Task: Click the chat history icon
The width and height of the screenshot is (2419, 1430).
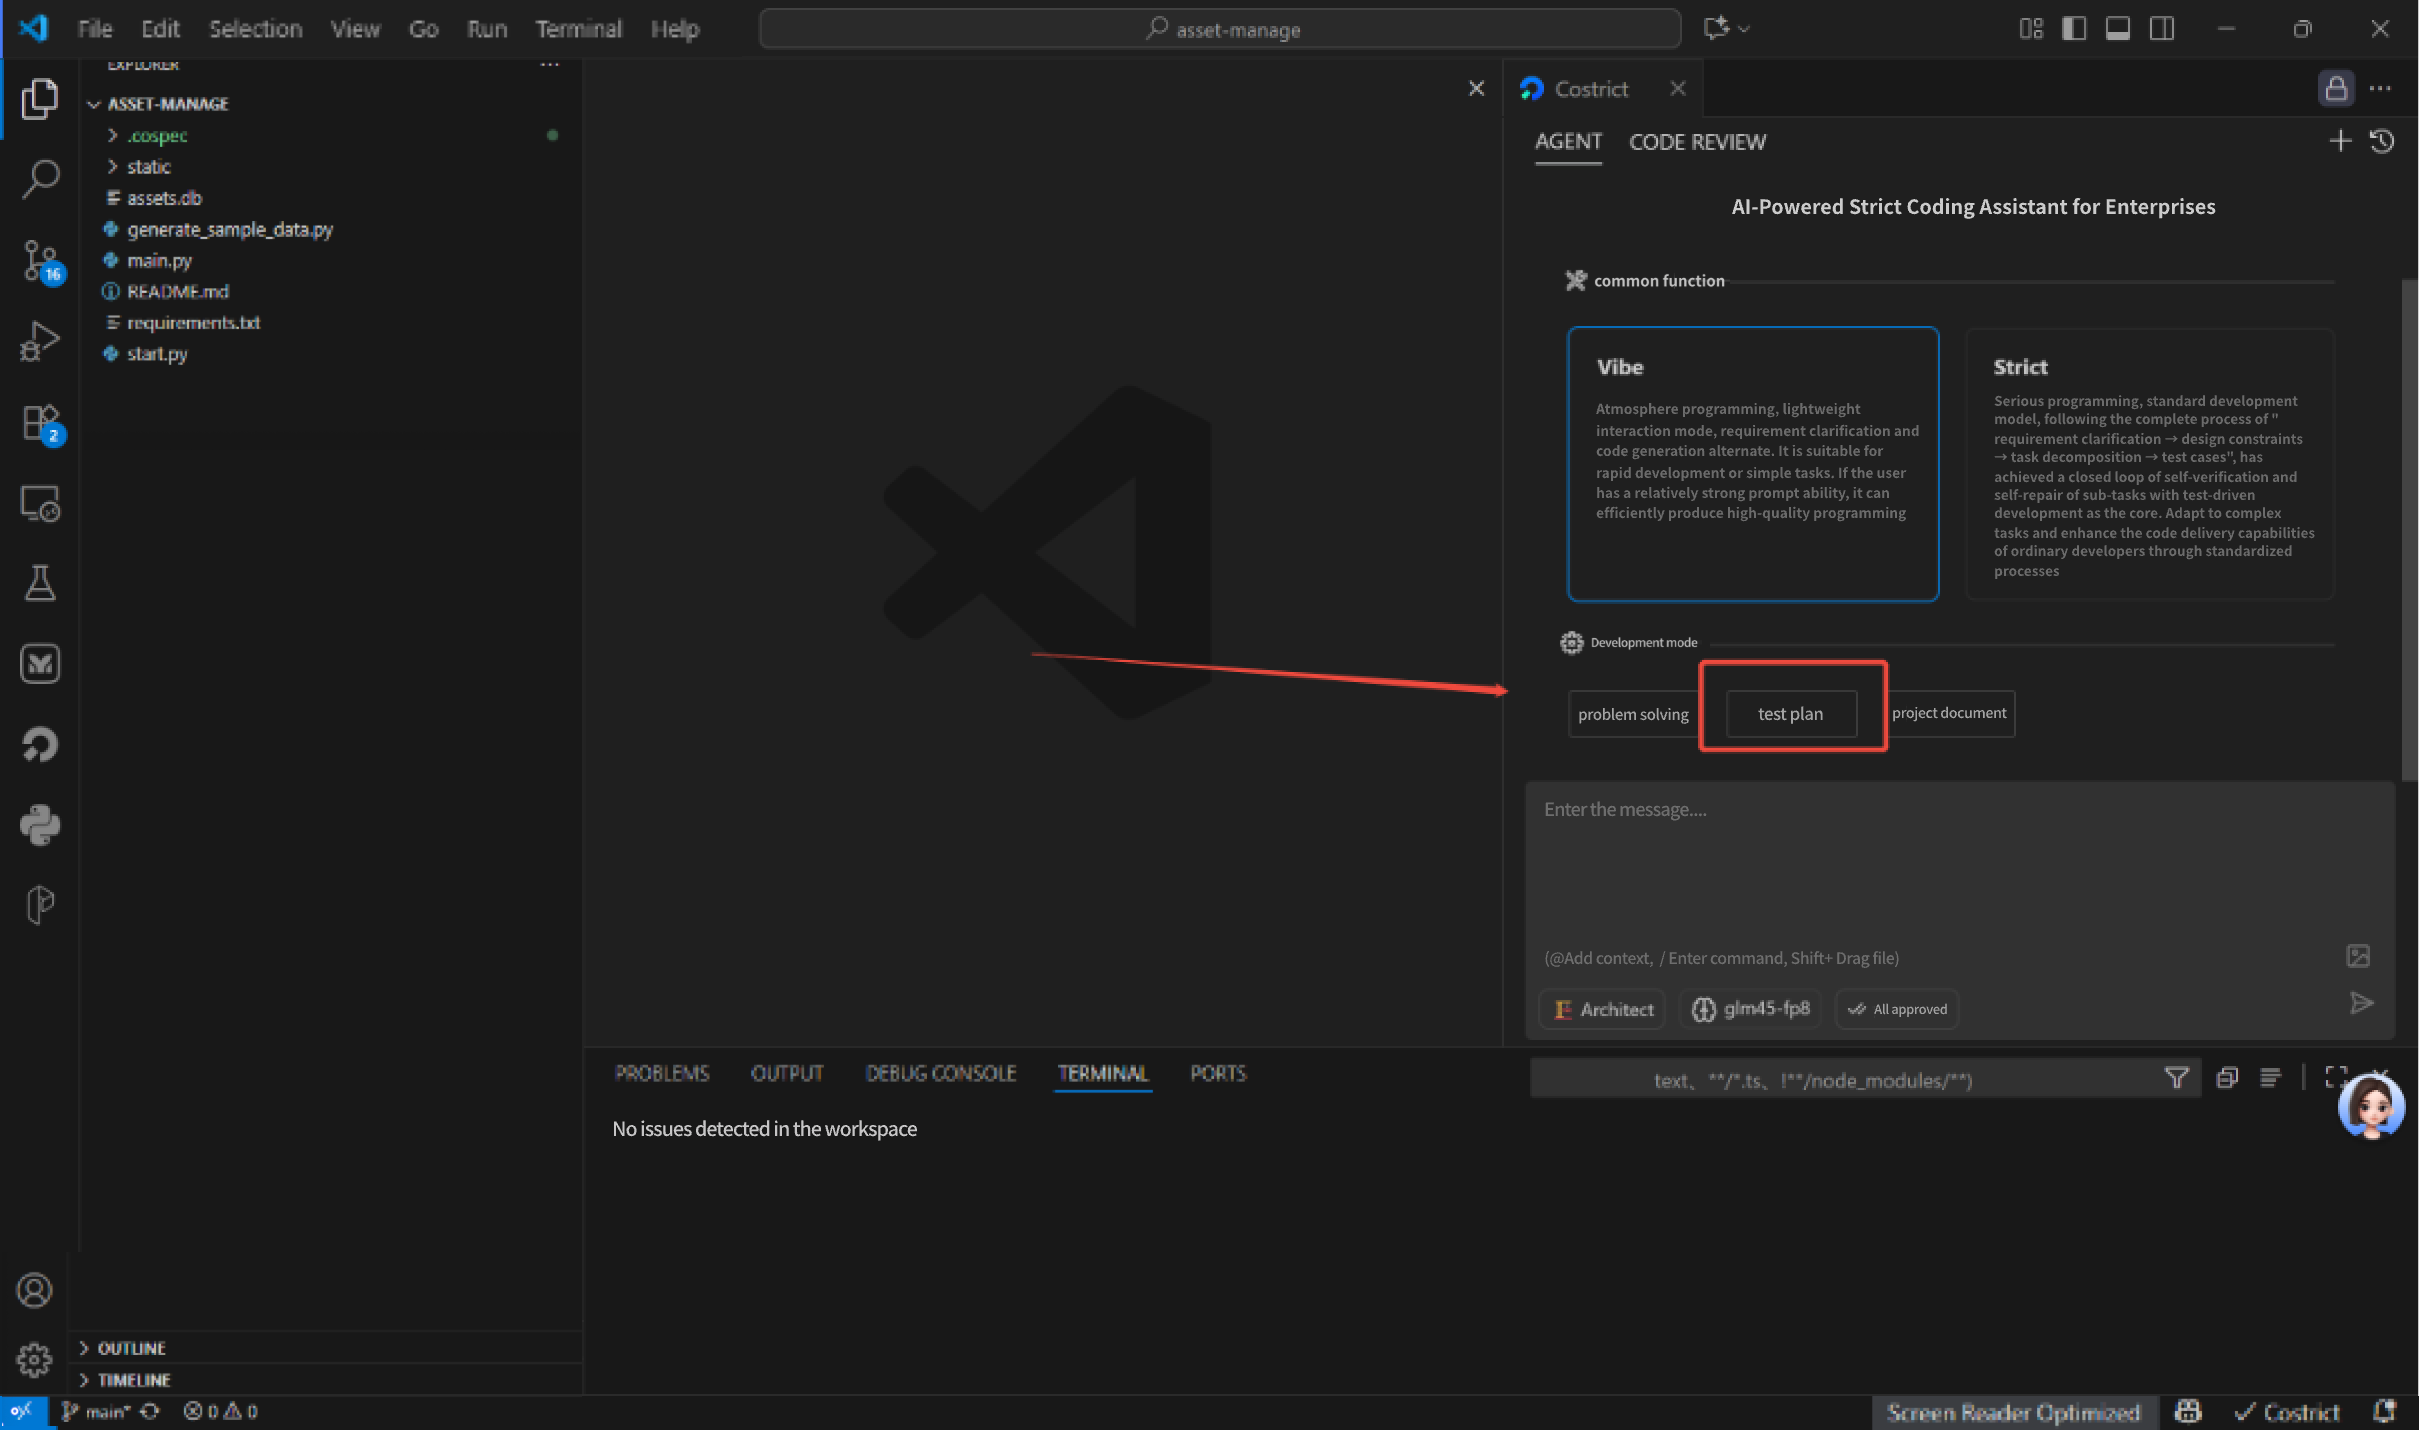Action: point(2382,142)
